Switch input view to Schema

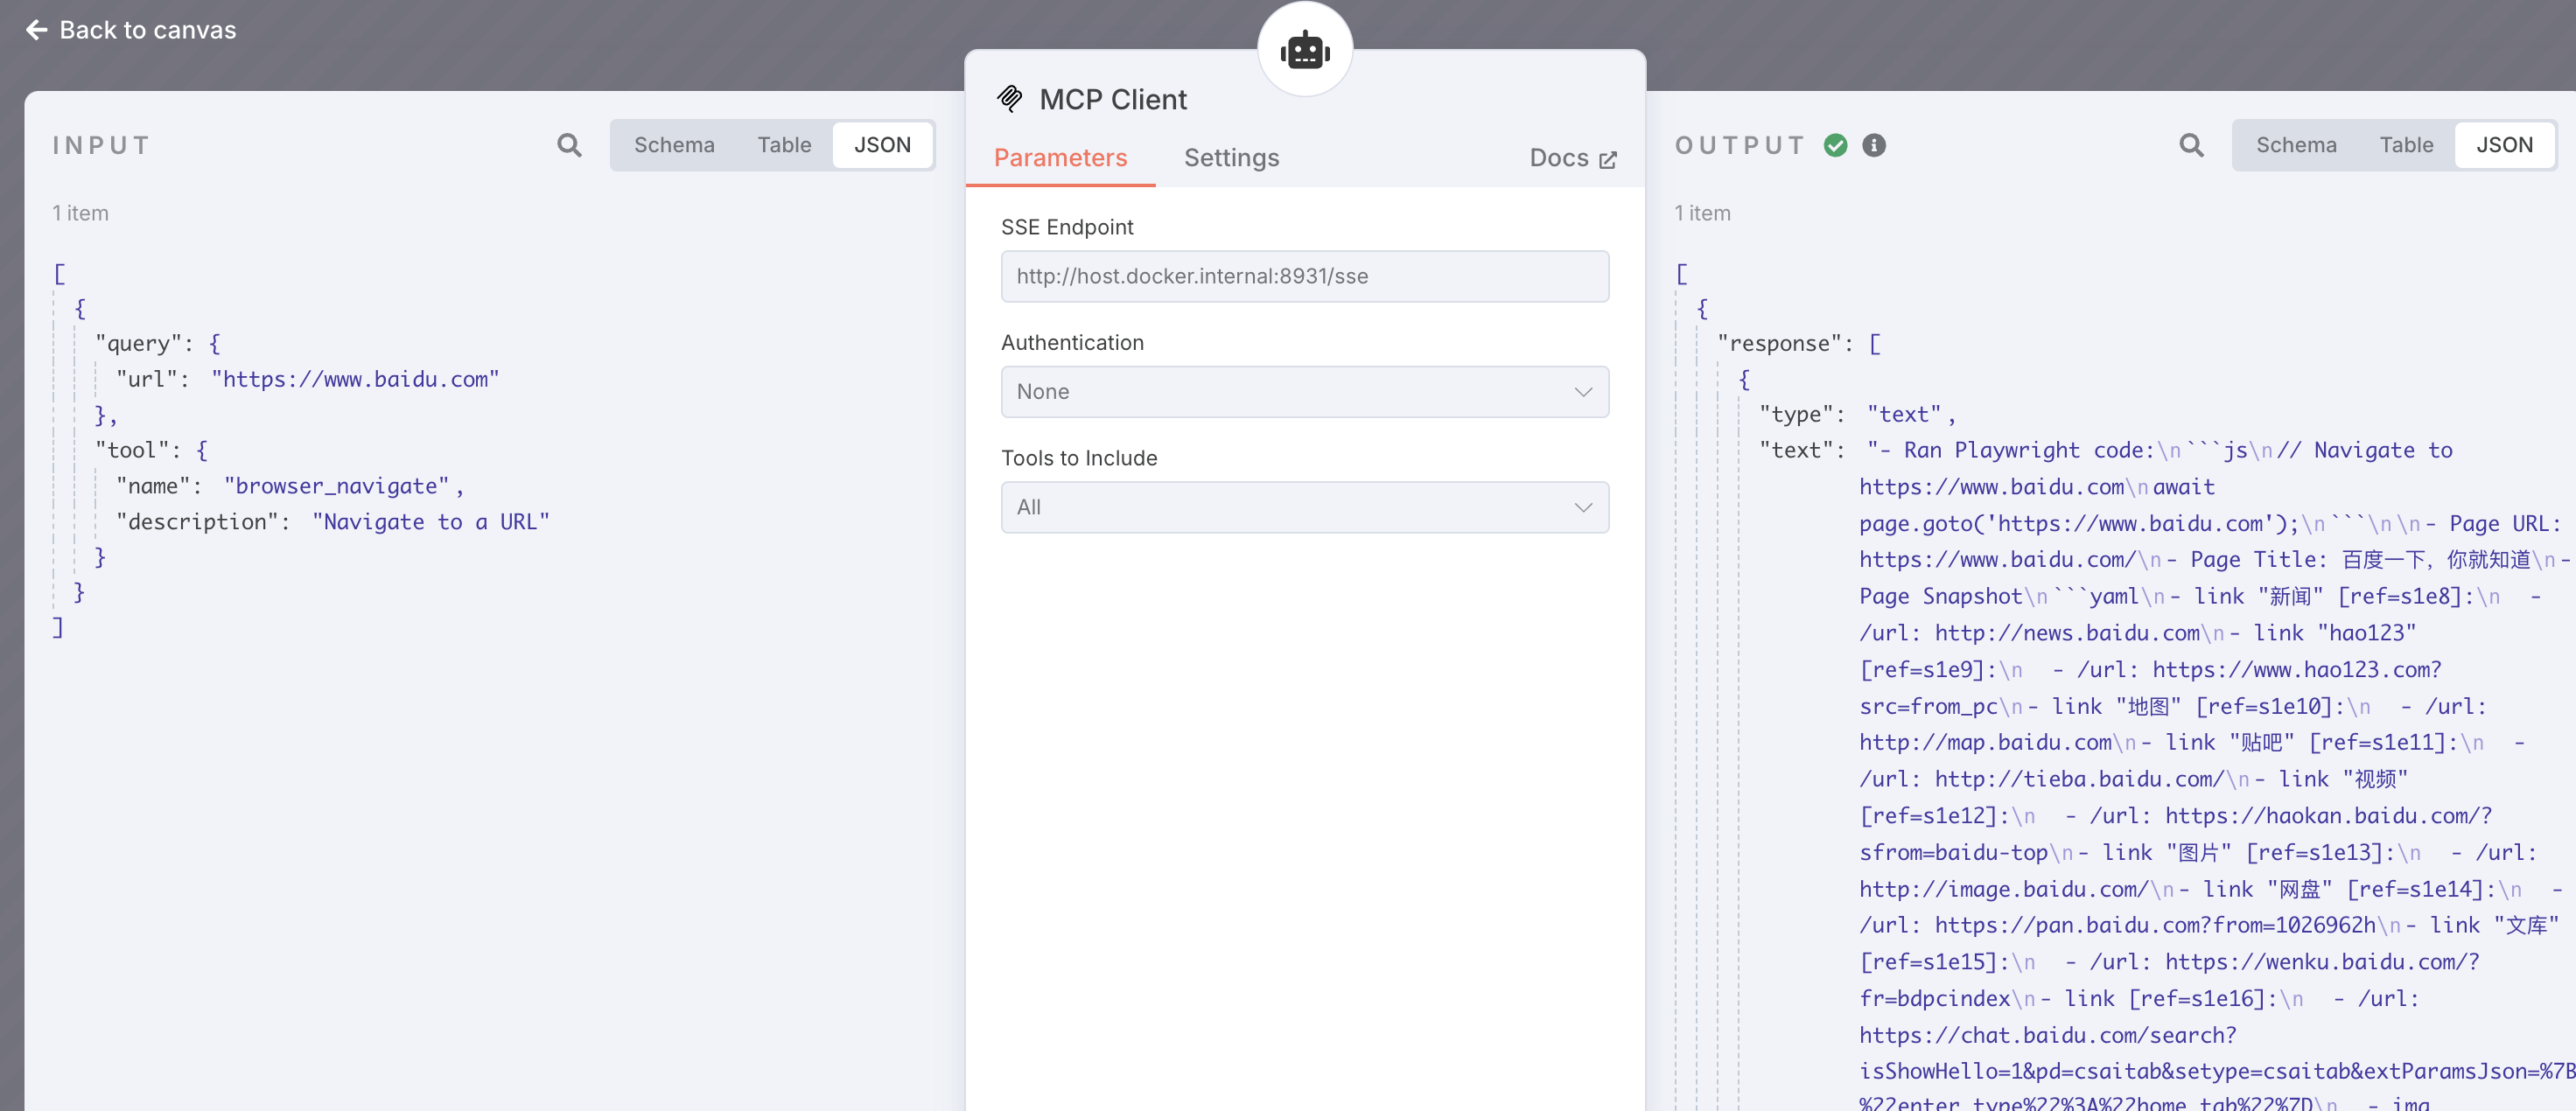pyautogui.click(x=674, y=145)
